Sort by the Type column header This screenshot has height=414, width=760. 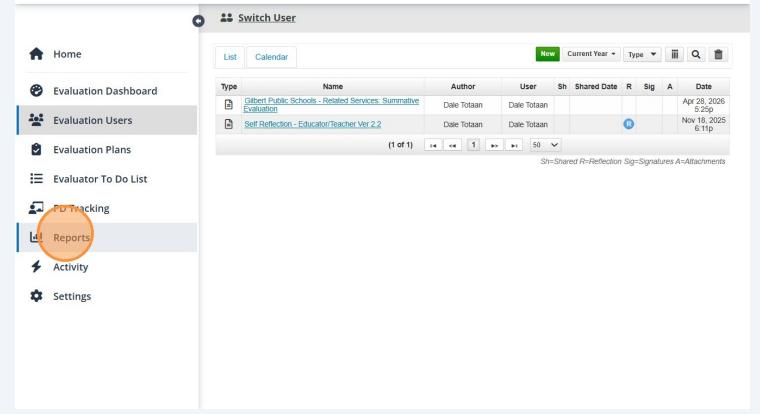(x=229, y=86)
